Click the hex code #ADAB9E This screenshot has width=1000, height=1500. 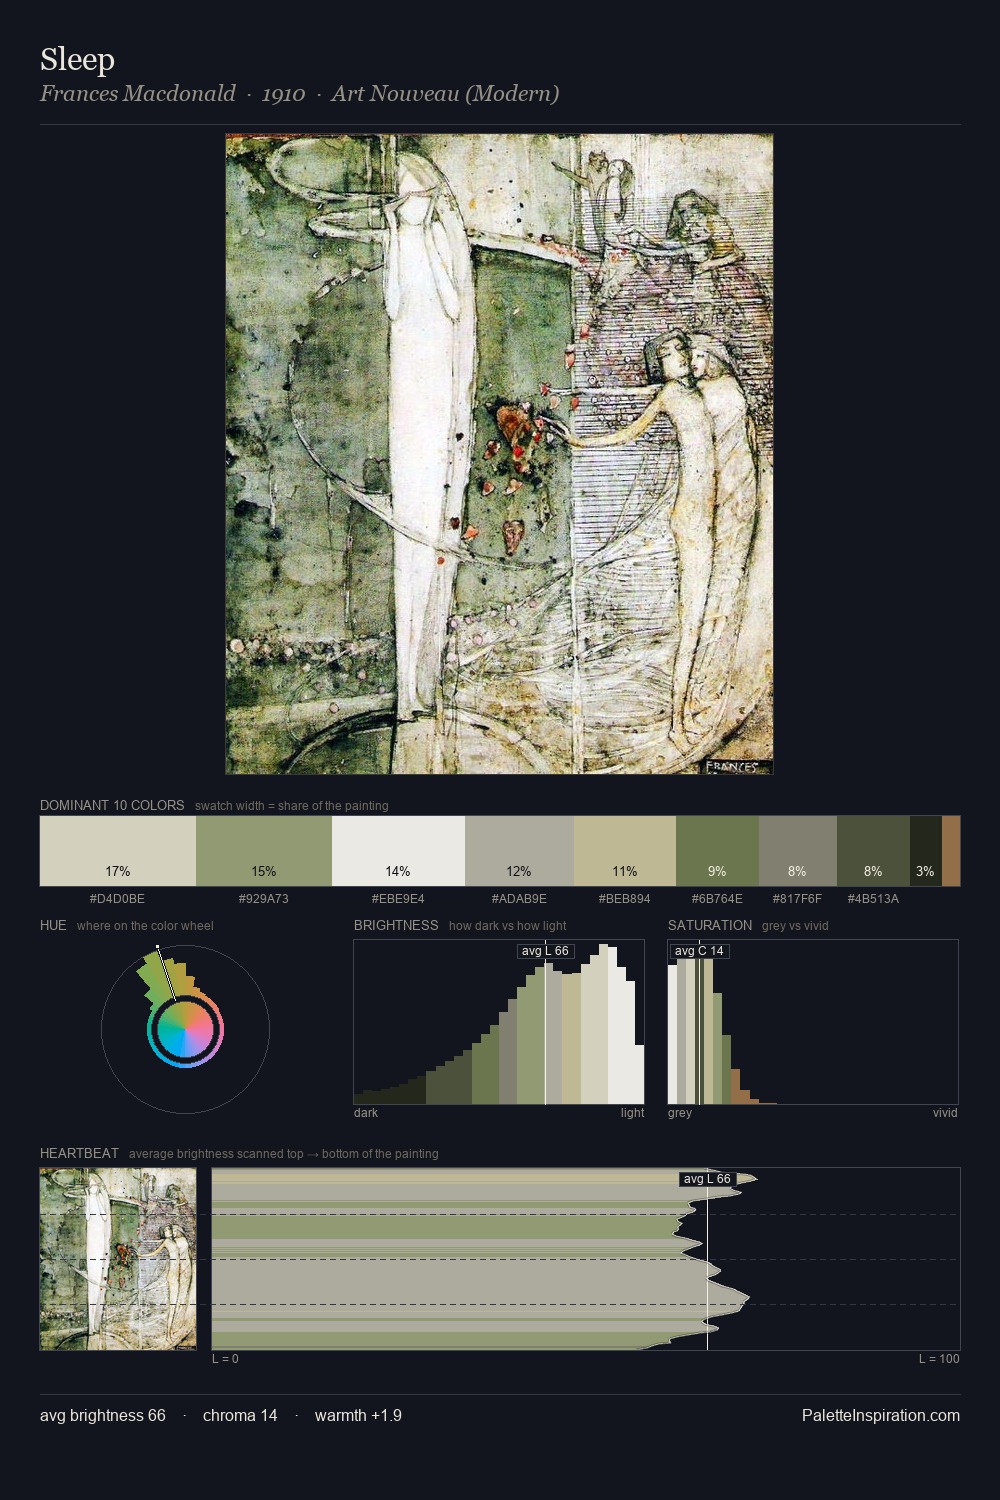(519, 899)
